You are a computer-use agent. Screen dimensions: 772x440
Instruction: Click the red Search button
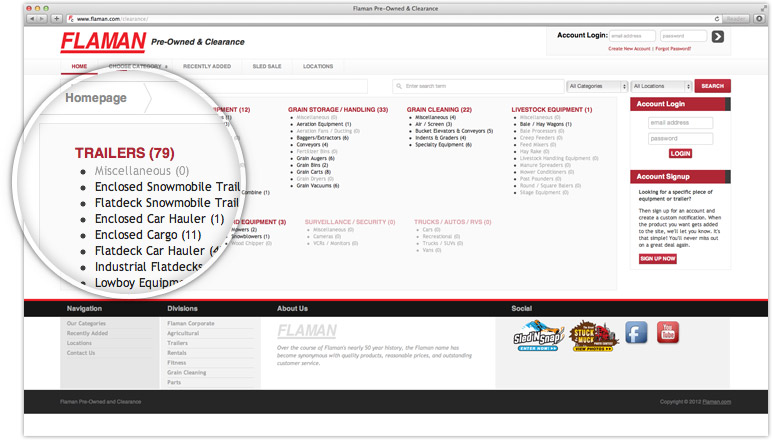pos(712,86)
